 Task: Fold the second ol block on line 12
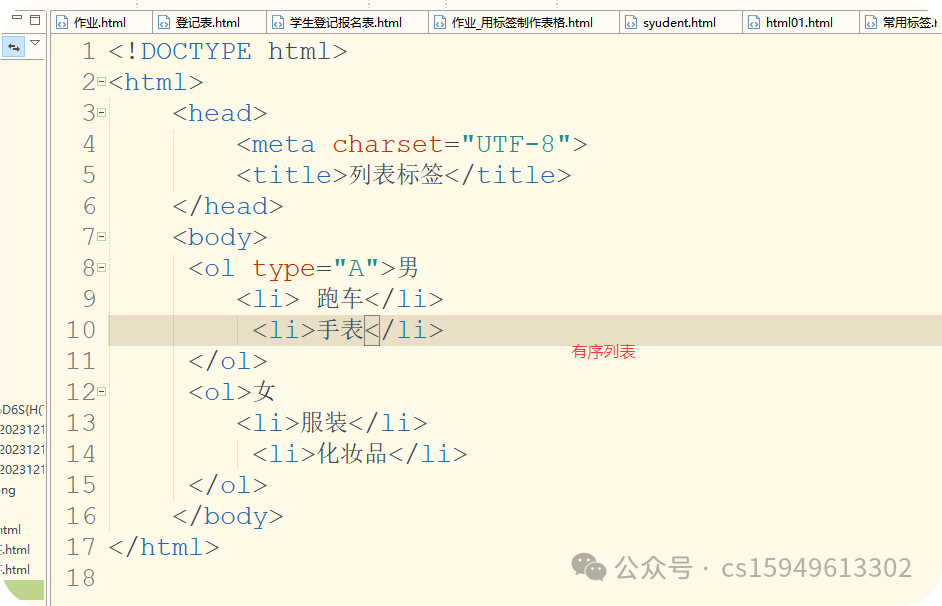[102, 392]
